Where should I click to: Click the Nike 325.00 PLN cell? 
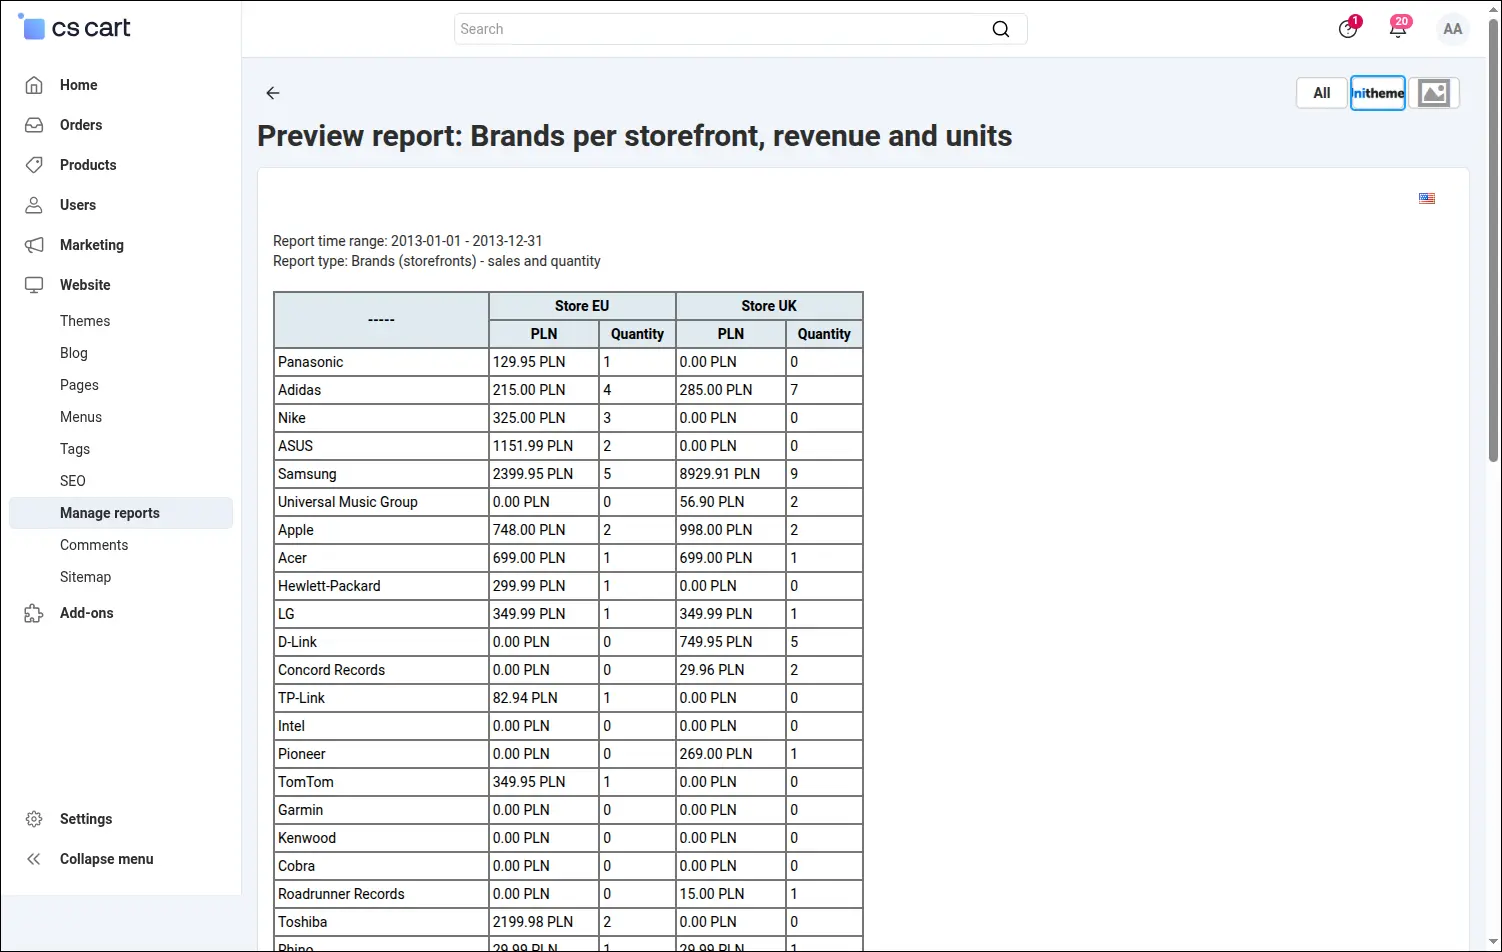coord(544,418)
